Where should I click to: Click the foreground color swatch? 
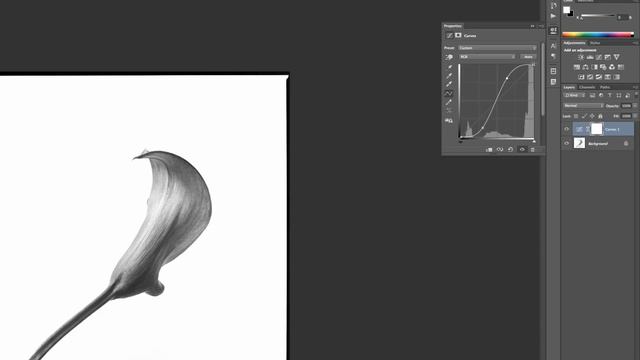567,10
